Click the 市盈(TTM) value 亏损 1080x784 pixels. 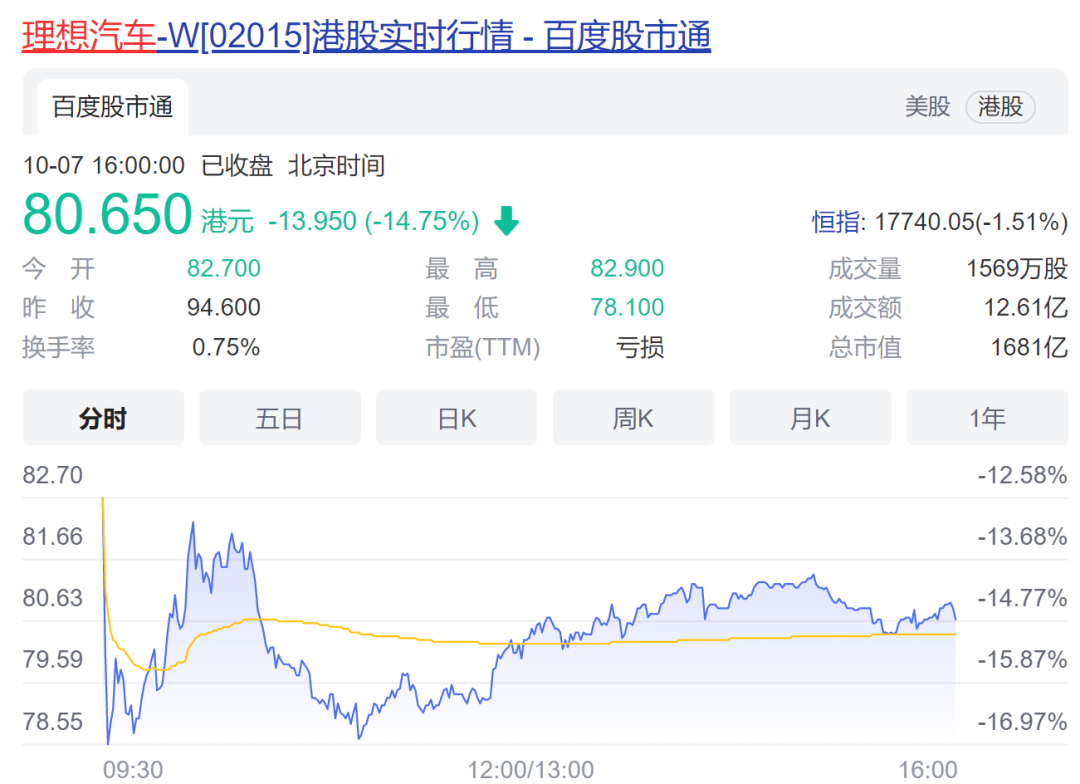(x=640, y=347)
